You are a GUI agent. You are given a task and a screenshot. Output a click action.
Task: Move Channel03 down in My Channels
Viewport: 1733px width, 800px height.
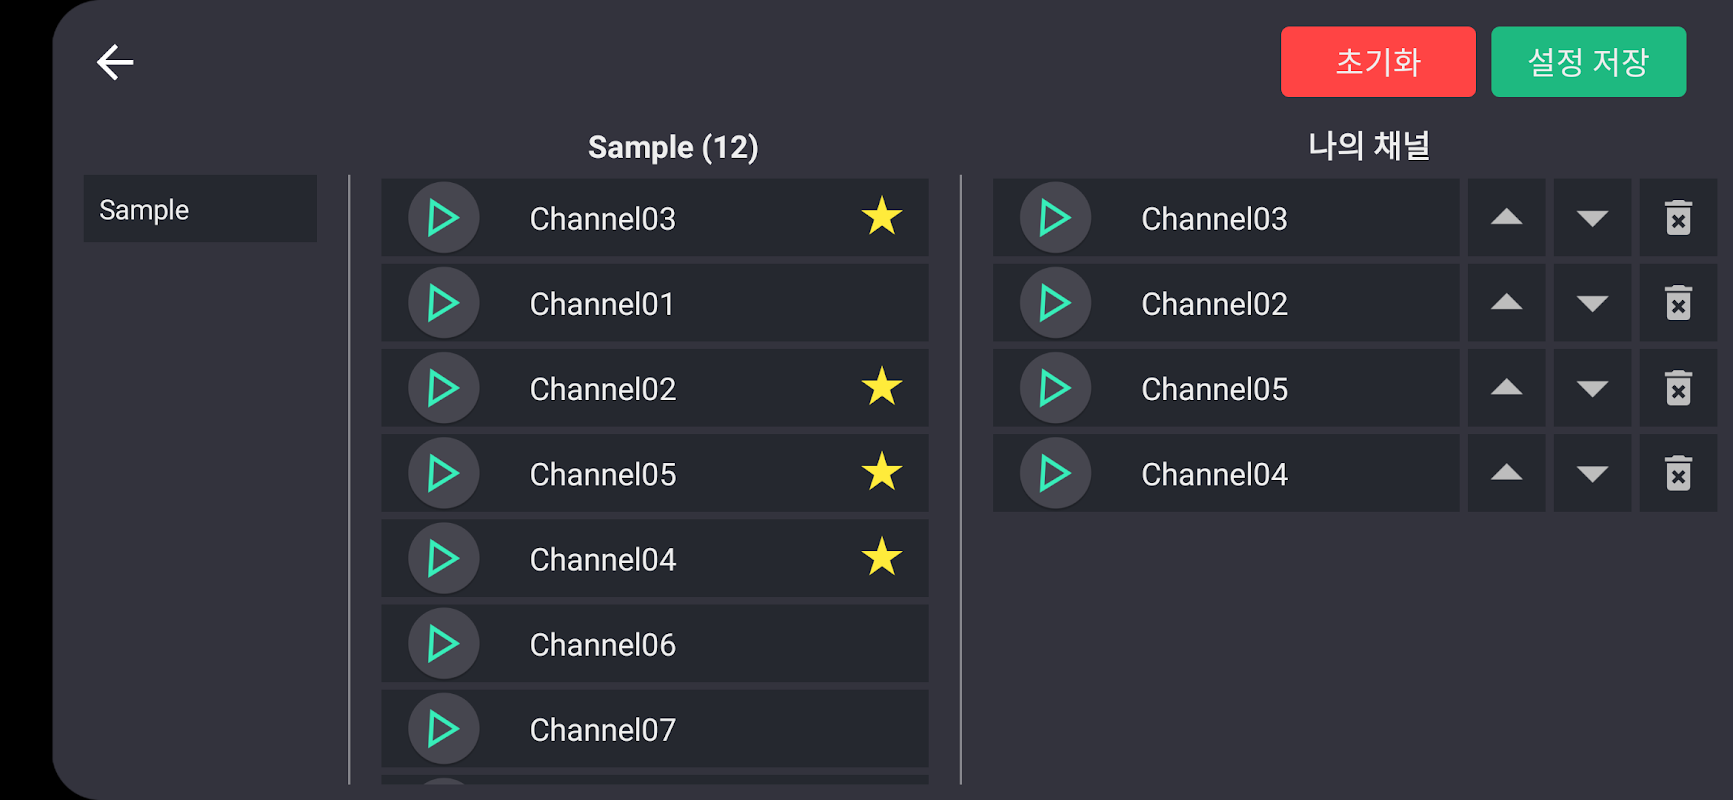click(x=1592, y=218)
